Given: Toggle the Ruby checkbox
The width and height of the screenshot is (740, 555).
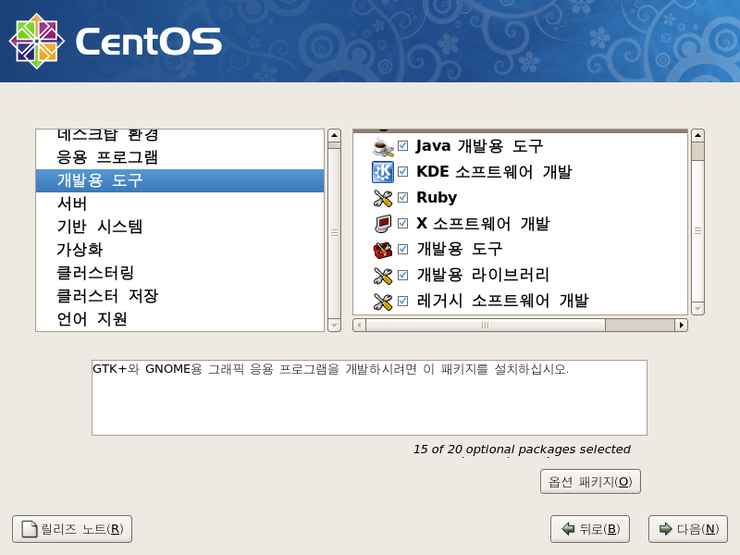Looking at the screenshot, I should coord(403,197).
